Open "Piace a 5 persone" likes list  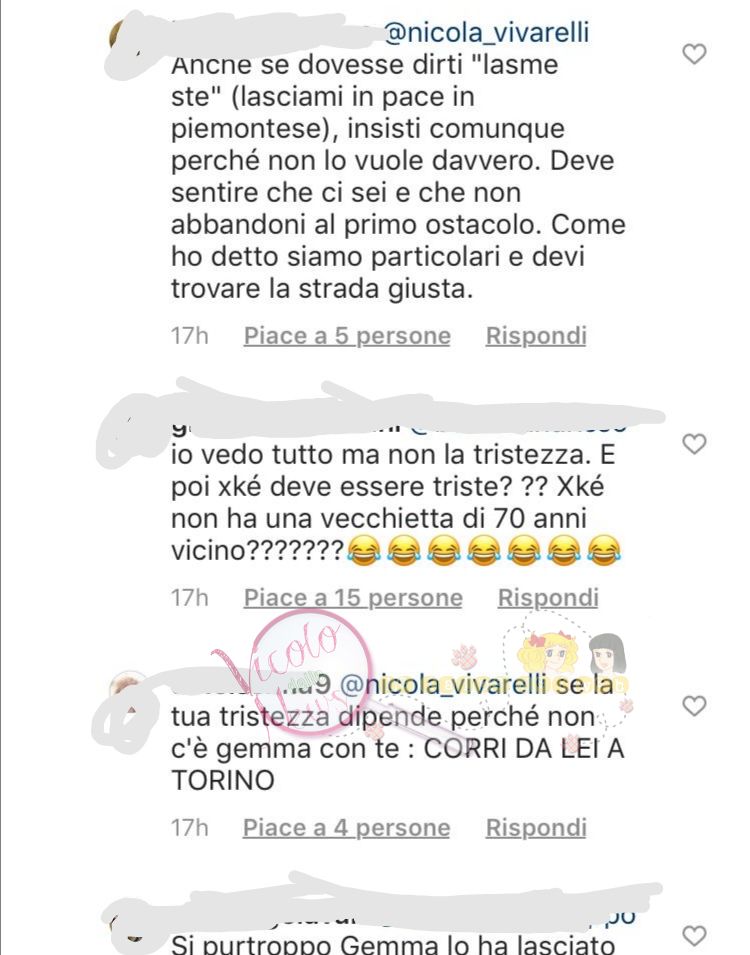[x=347, y=336]
